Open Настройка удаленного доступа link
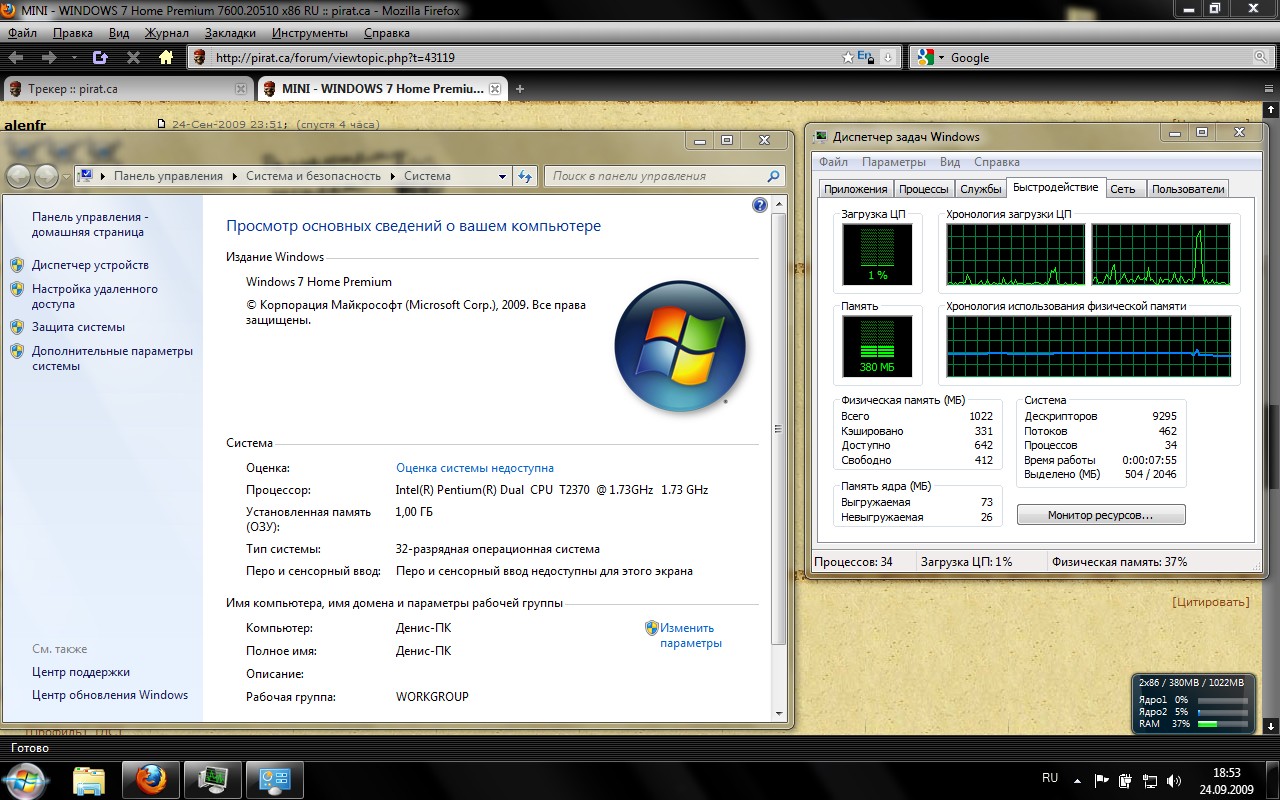 (95, 296)
